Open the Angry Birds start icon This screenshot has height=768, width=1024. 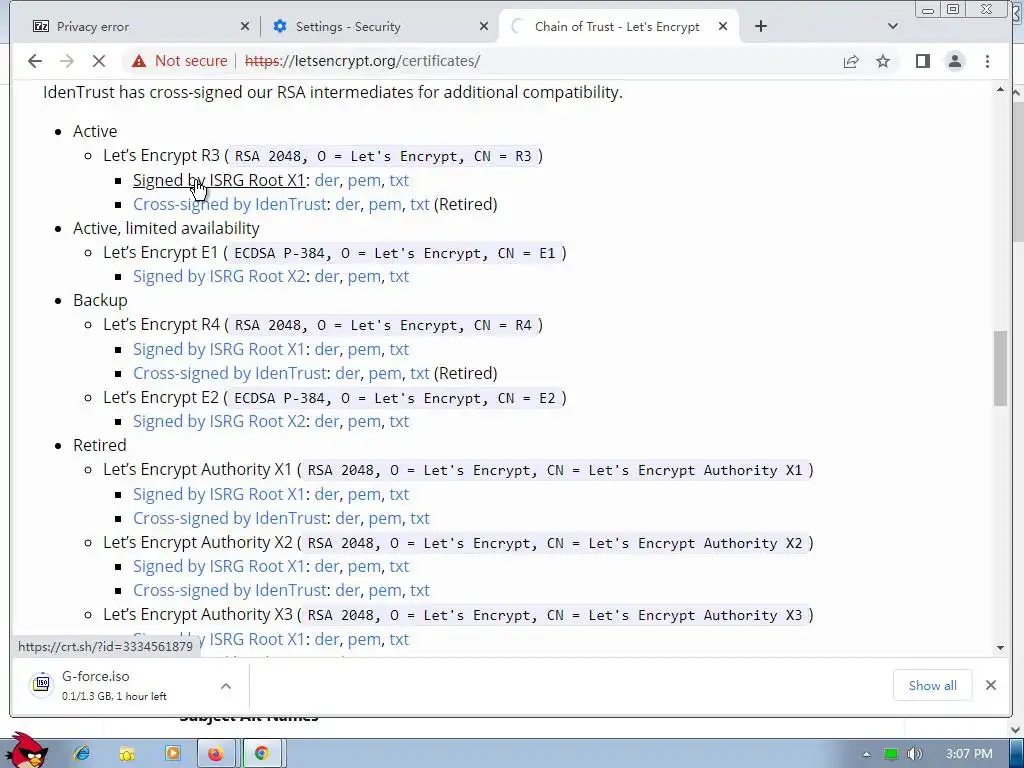point(26,751)
